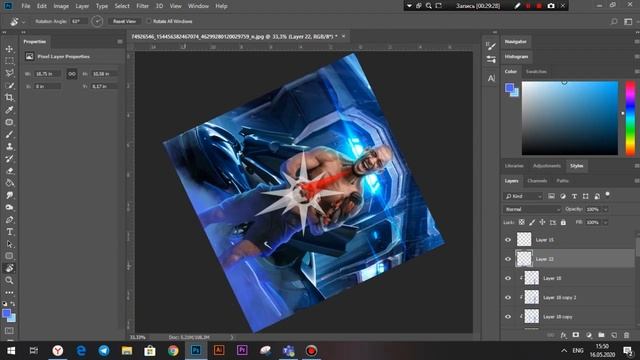Click the Add layer style fx icon
The height and width of the screenshot is (360, 640).
pos(563,335)
